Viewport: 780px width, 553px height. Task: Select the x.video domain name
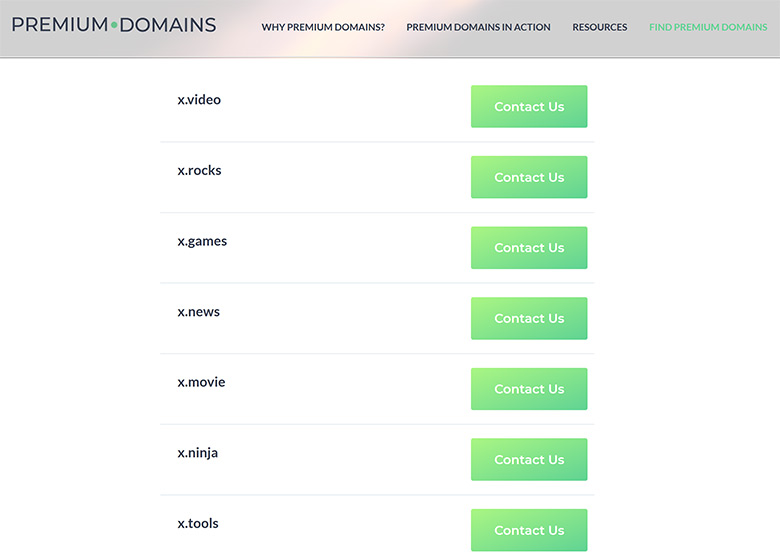point(199,99)
